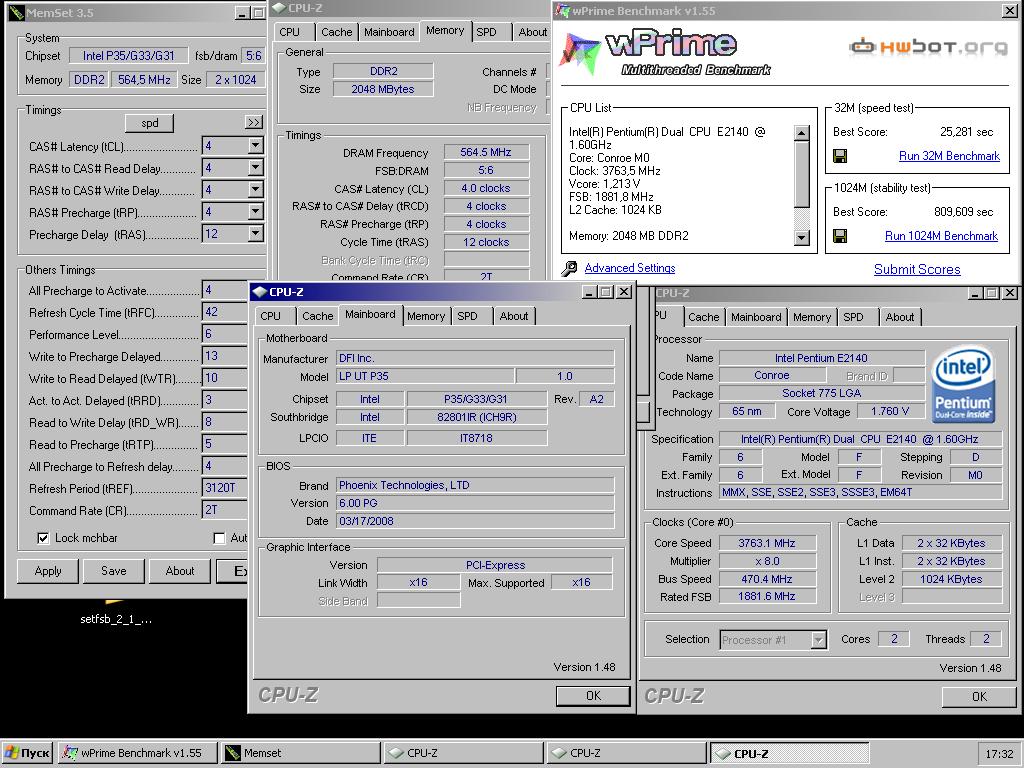Expand MemSet timings with the >> button
Screen dimensions: 1024x768
(253, 122)
